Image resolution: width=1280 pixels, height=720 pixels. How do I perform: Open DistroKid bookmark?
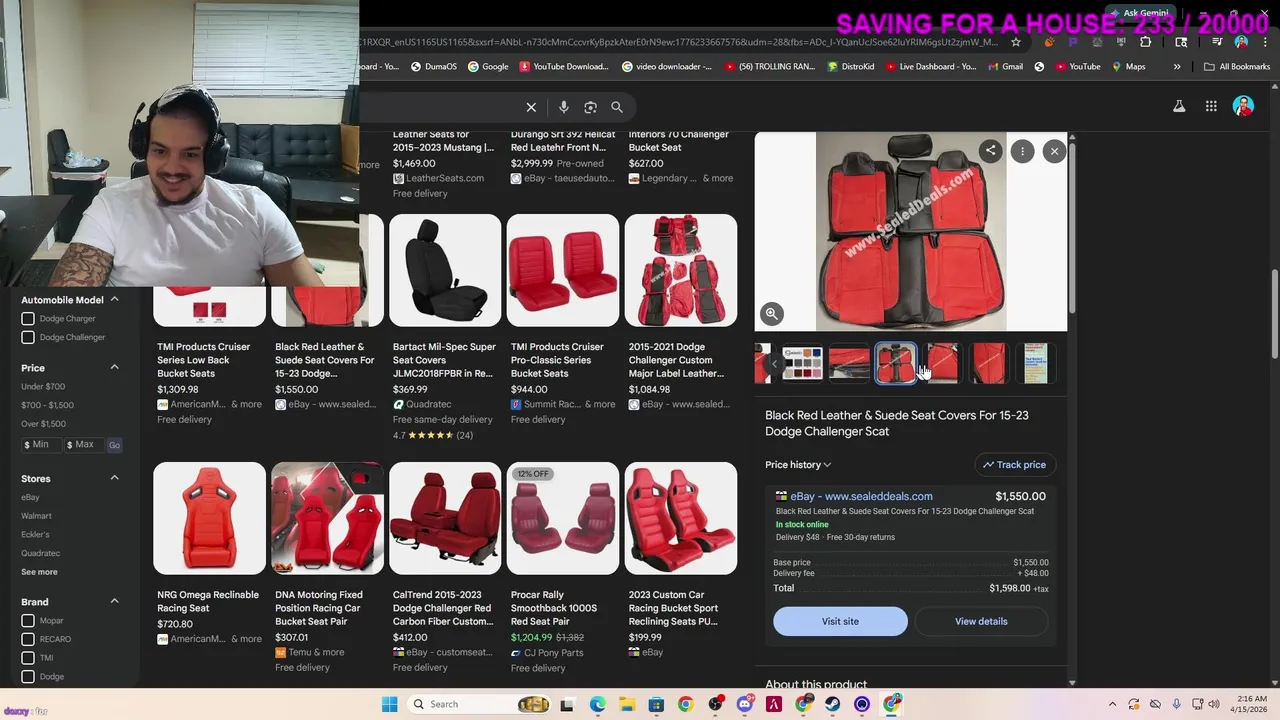click(x=852, y=67)
